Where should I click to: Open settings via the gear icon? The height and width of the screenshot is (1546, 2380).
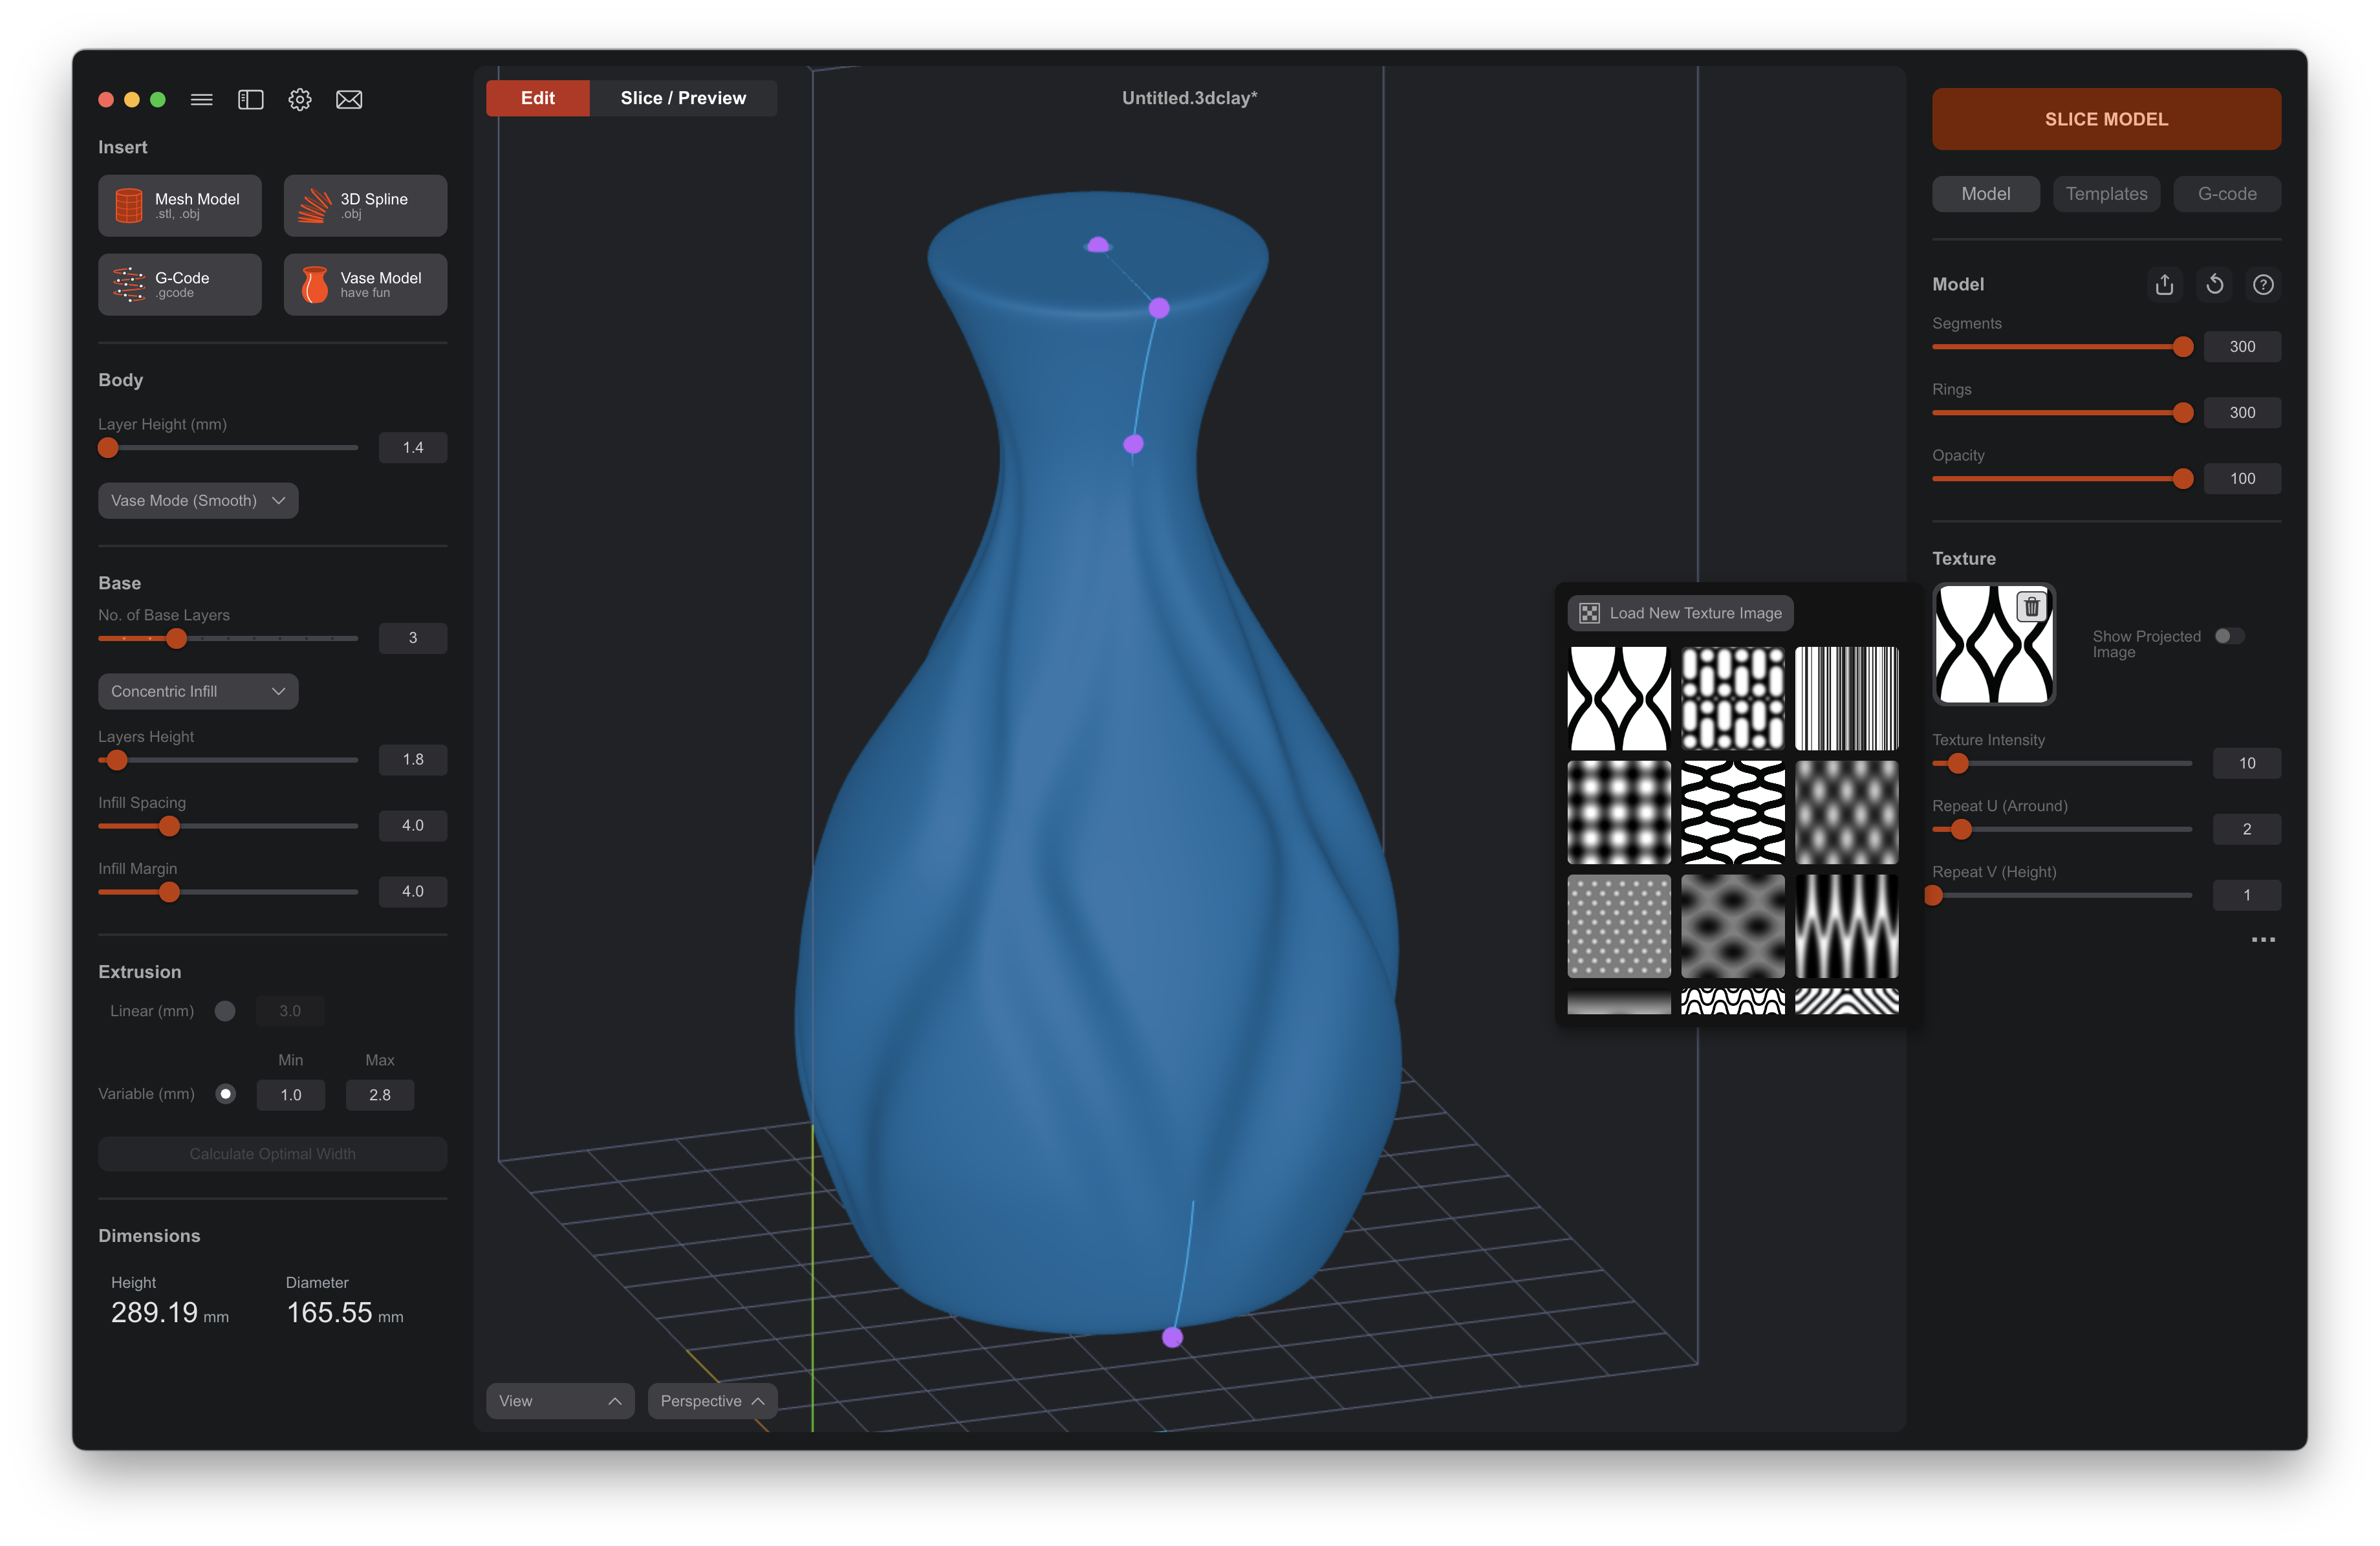(299, 99)
